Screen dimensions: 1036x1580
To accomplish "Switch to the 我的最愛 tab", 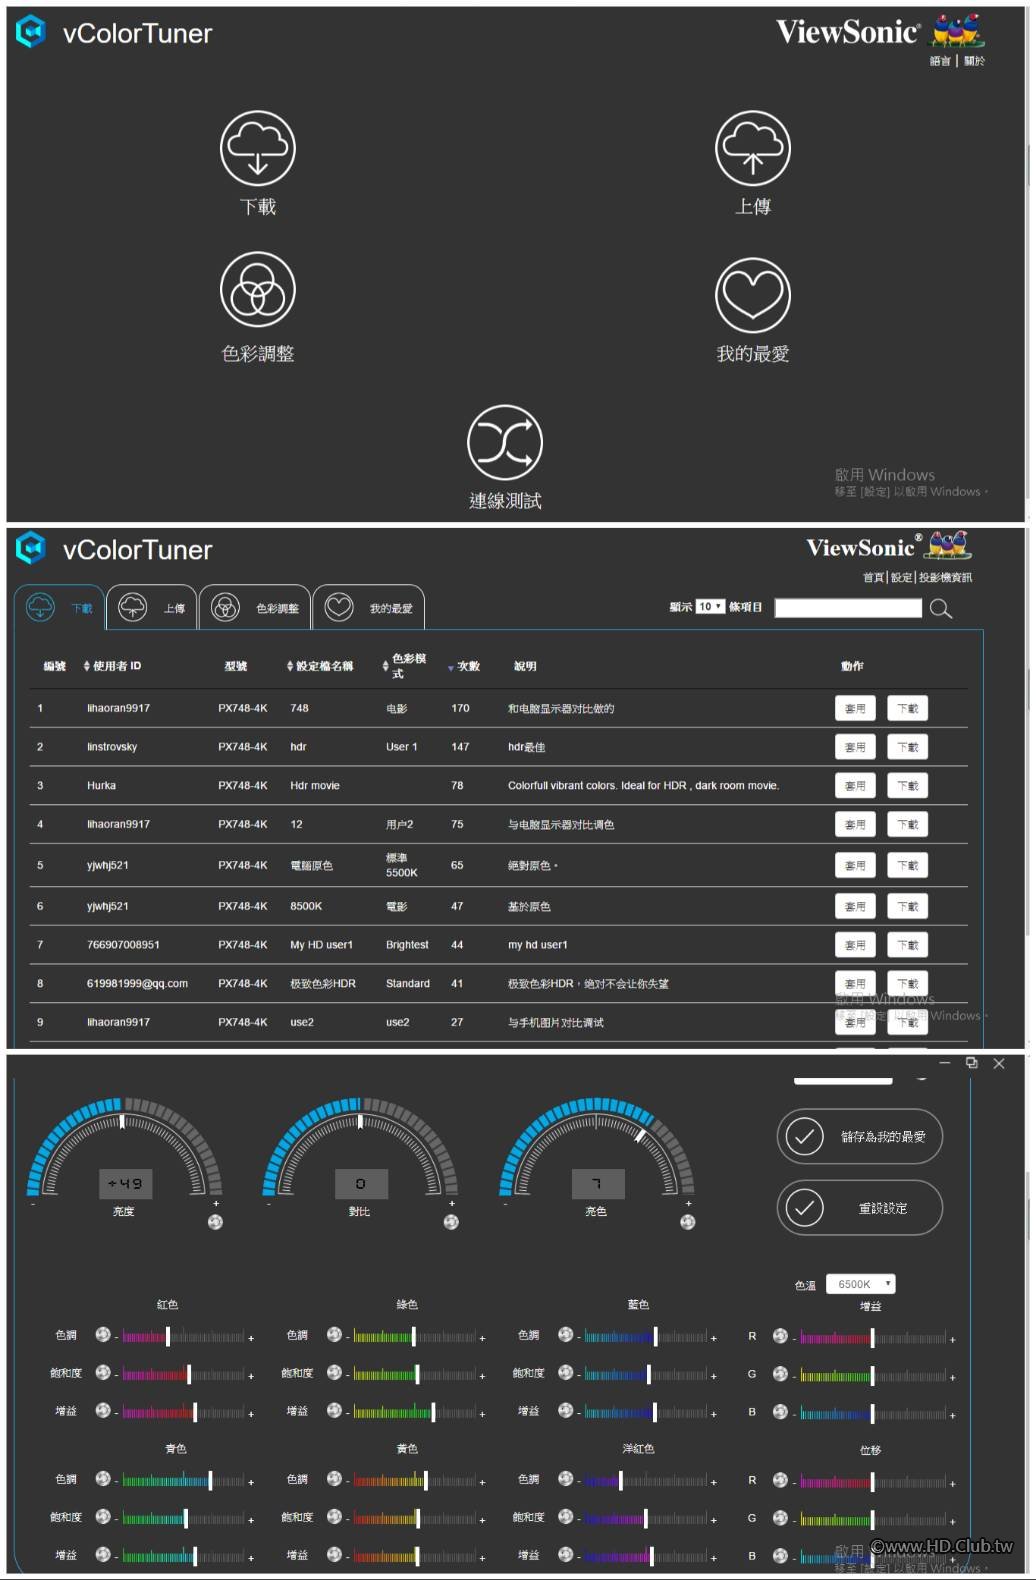I will [369, 608].
